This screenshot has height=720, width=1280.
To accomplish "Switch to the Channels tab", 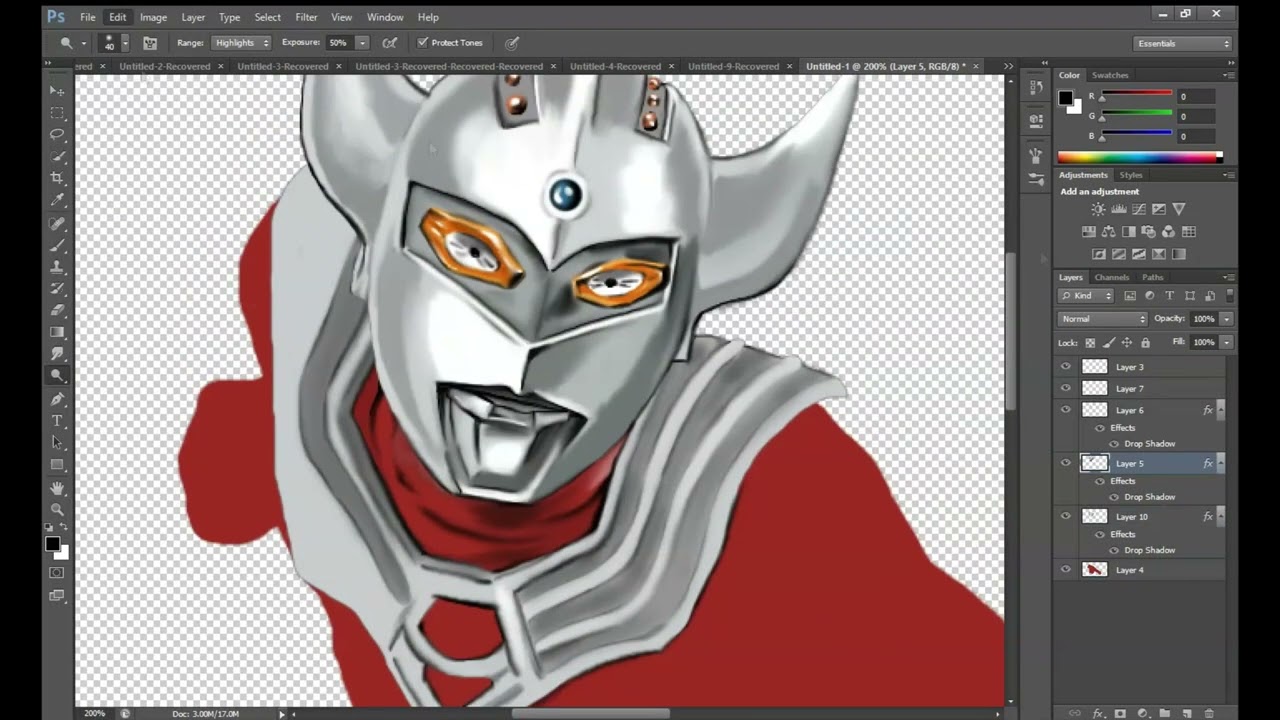I will click(x=1111, y=277).
